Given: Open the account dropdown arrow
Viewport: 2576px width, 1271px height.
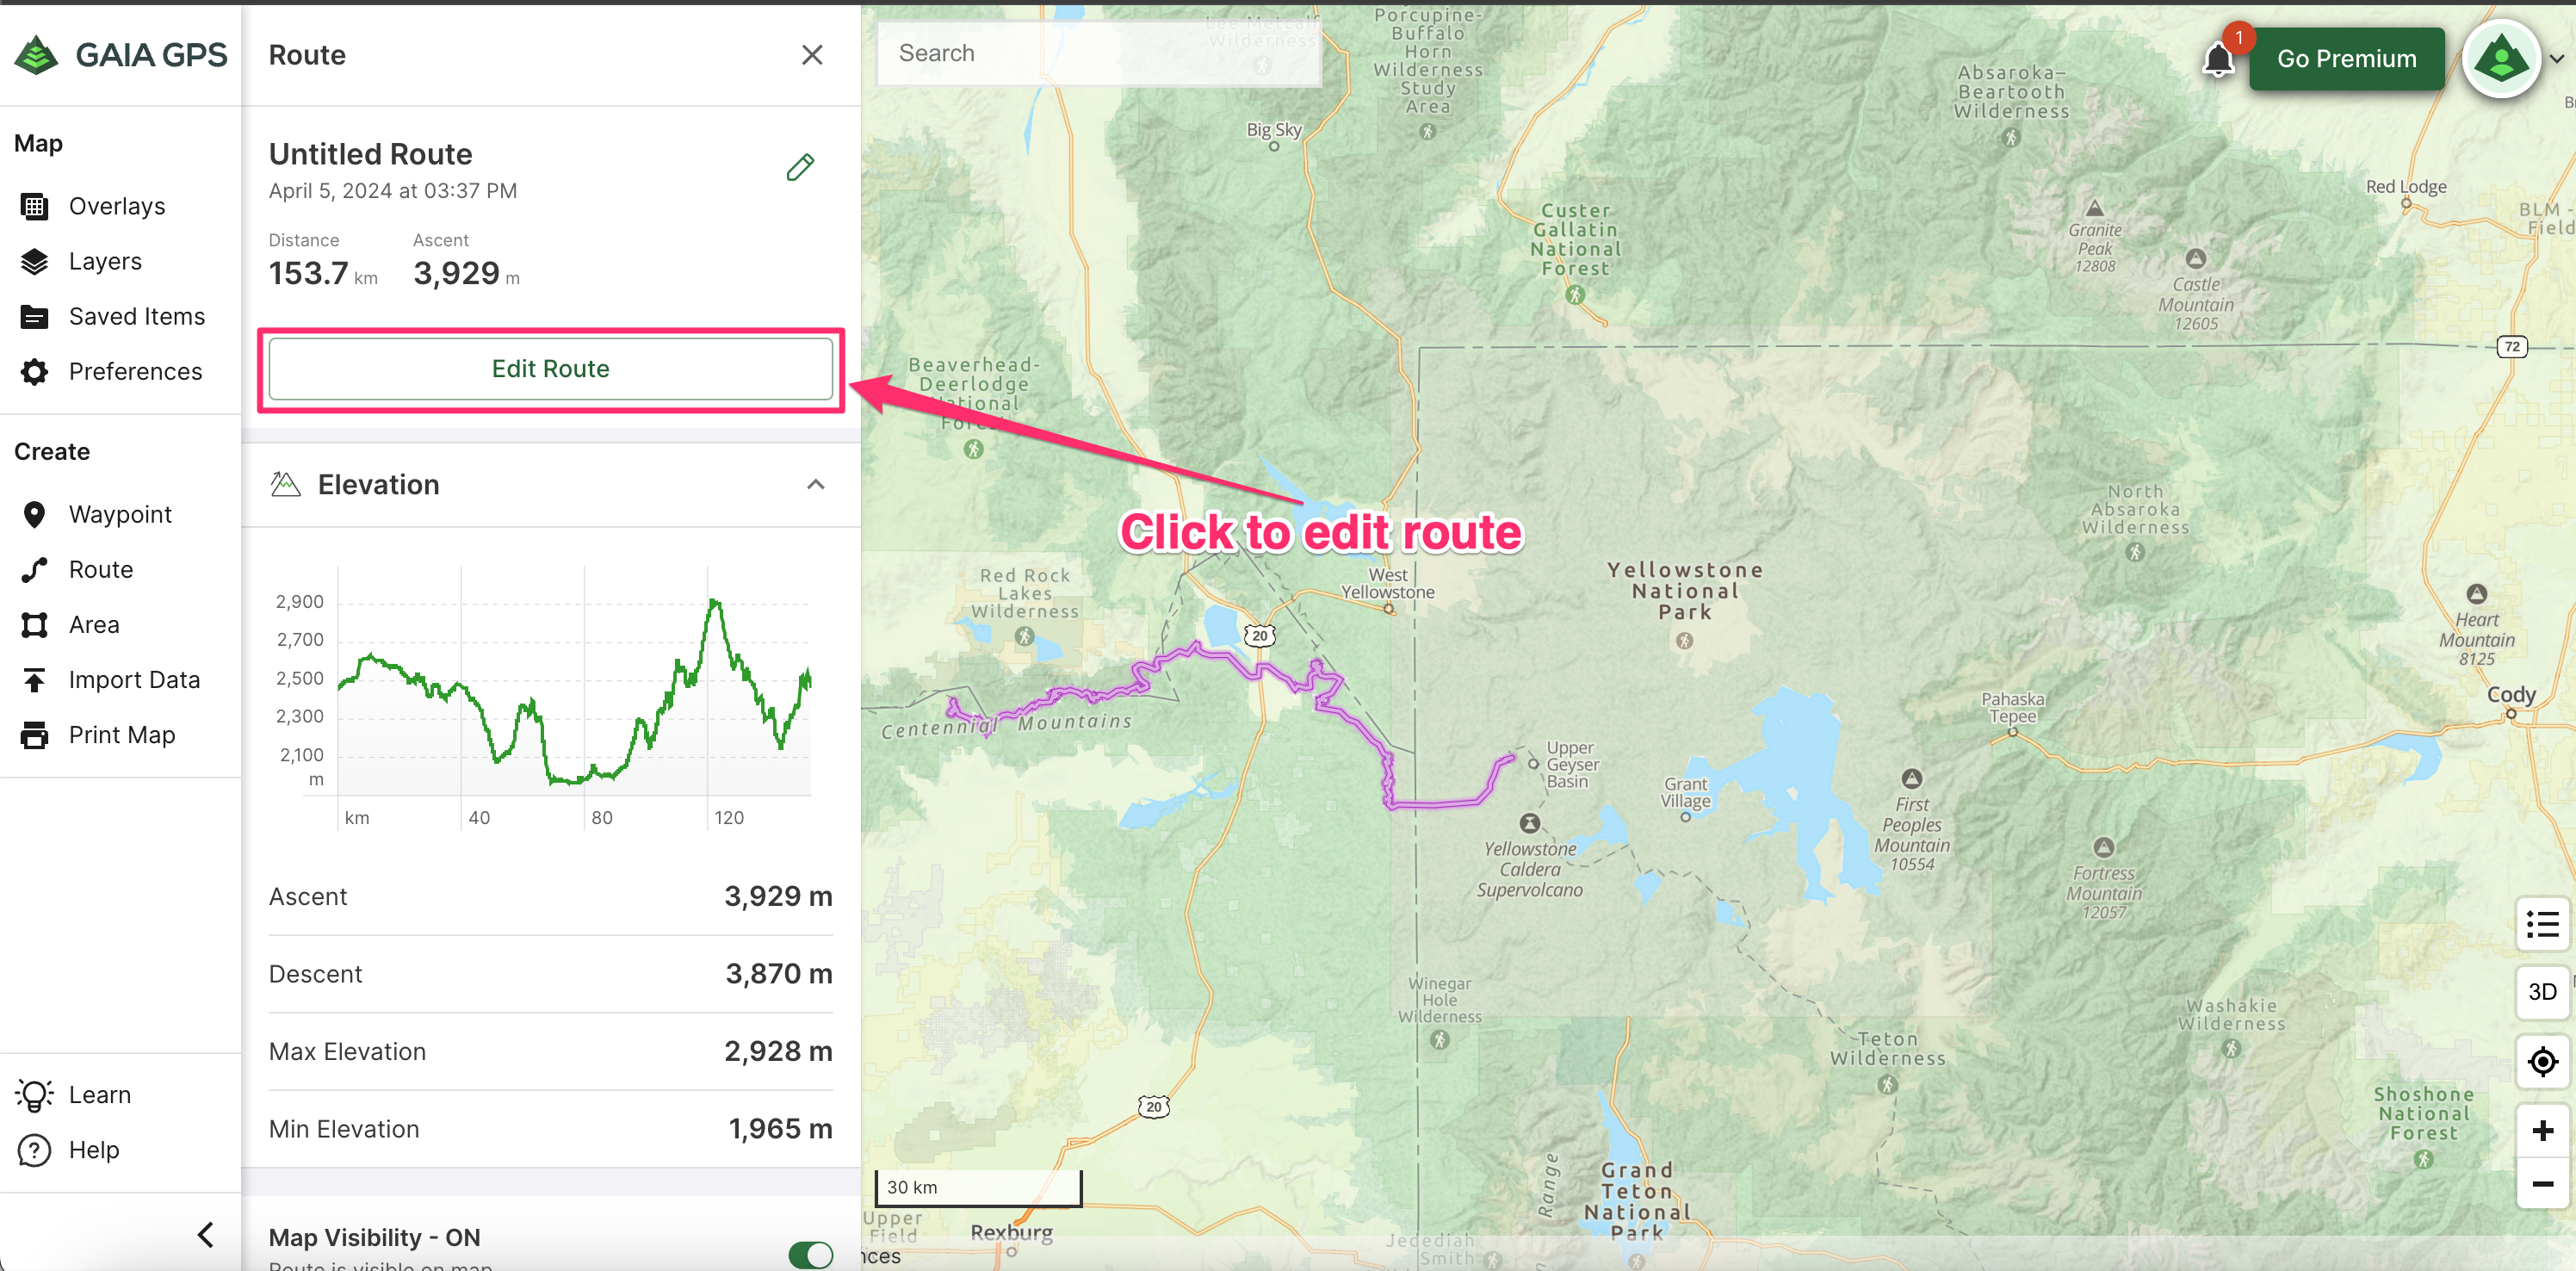Looking at the screenshot, I should pos(2556,59).
